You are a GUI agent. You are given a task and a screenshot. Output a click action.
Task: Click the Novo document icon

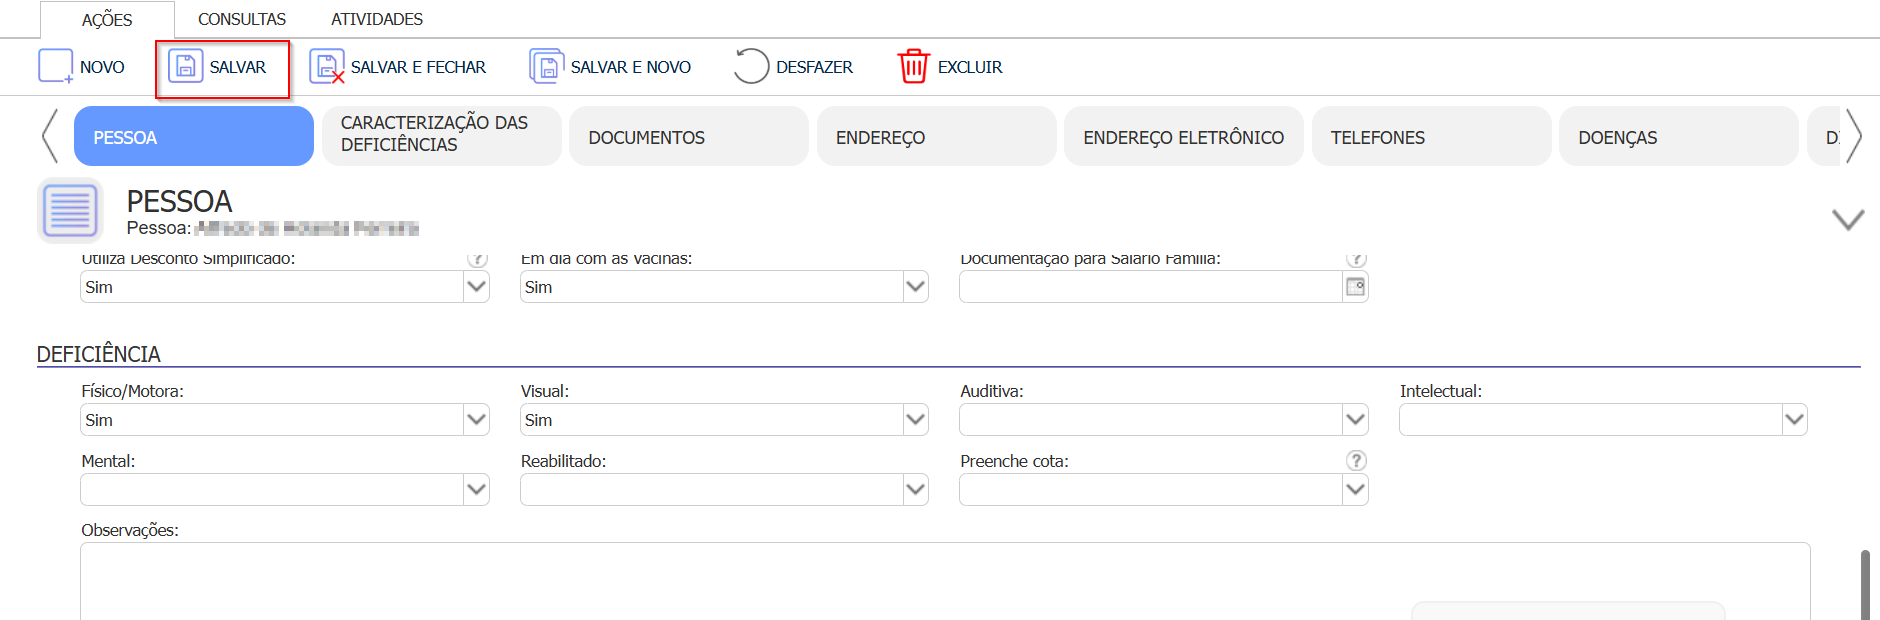[x=55, y=66]
